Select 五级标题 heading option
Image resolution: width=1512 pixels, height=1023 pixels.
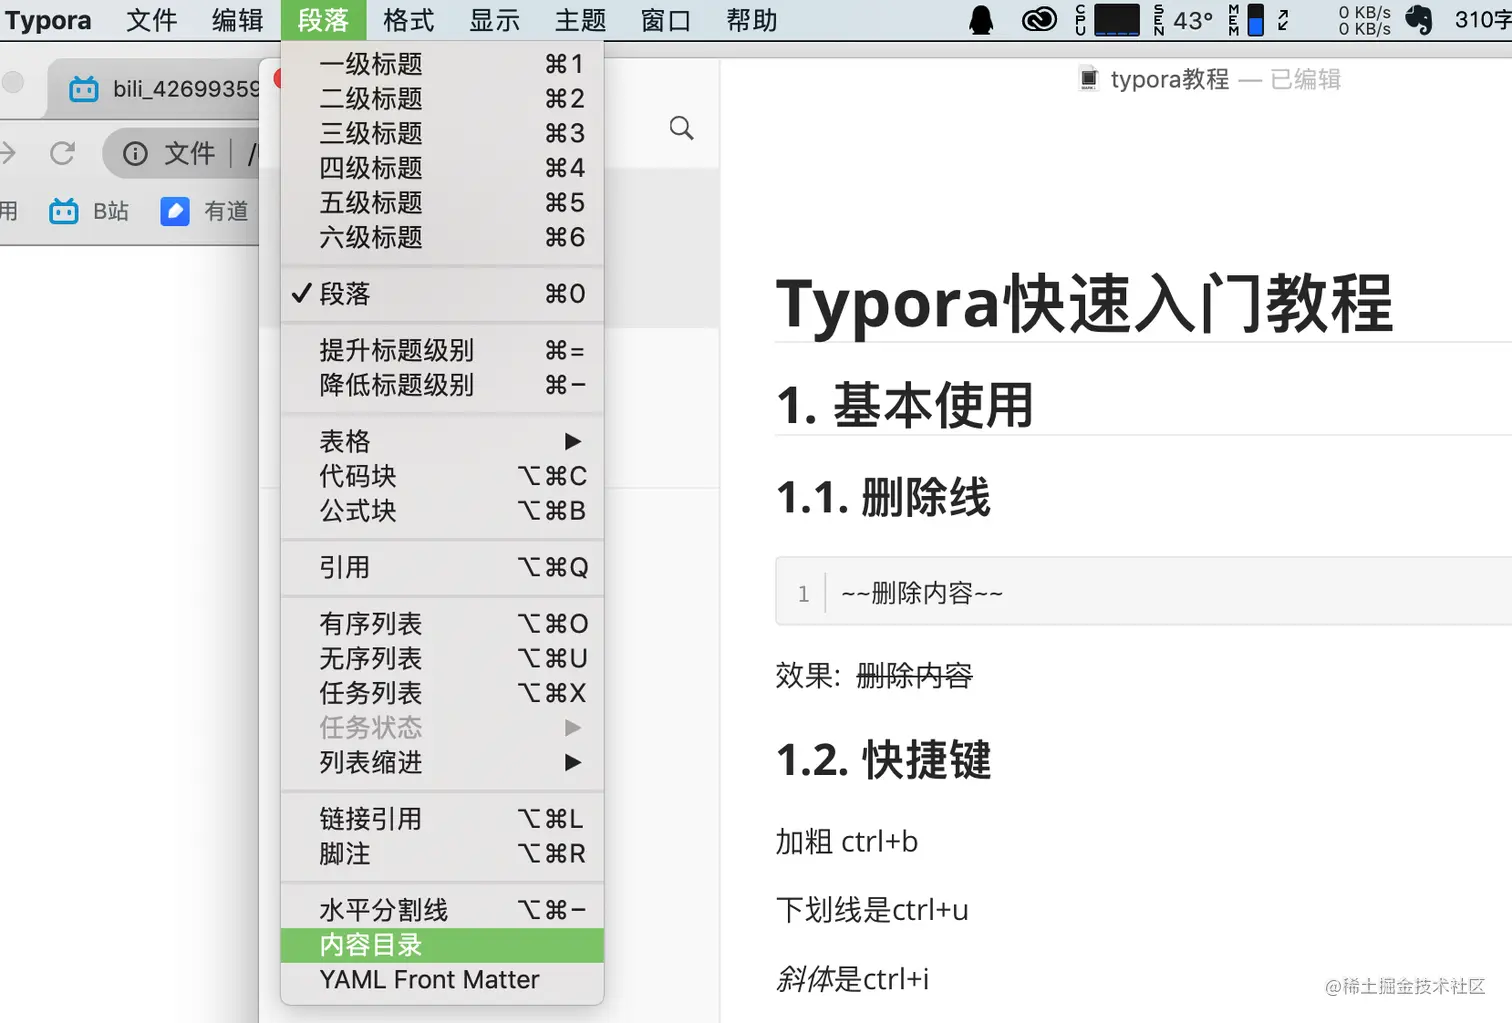tap(442, 202)
